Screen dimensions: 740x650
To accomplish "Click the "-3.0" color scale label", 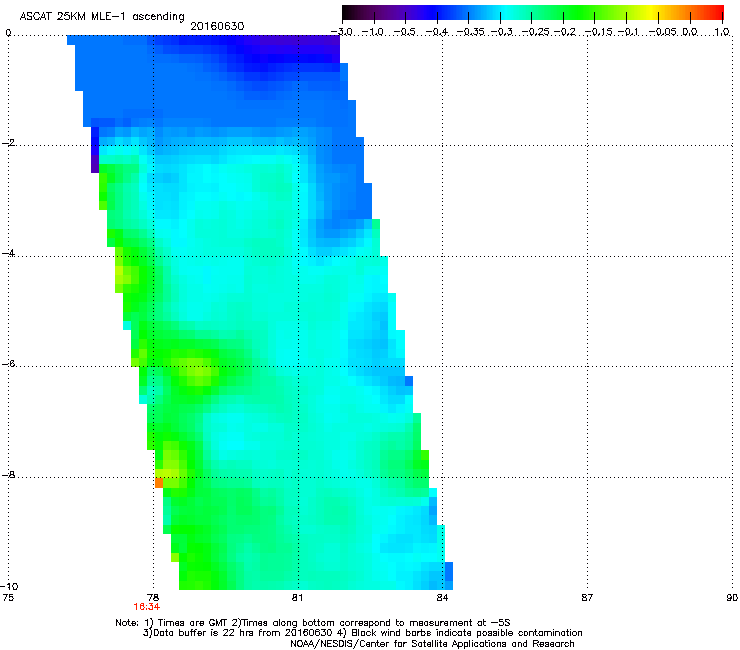I will (x=342, y=32).
